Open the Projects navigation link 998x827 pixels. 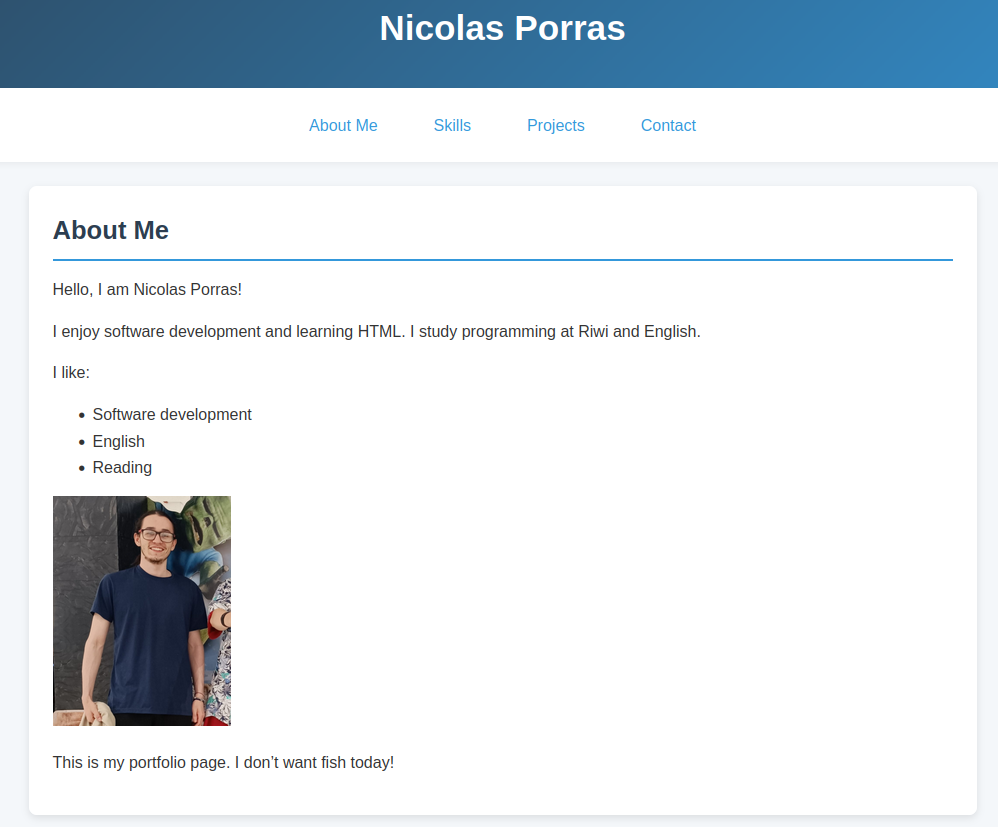556,125
